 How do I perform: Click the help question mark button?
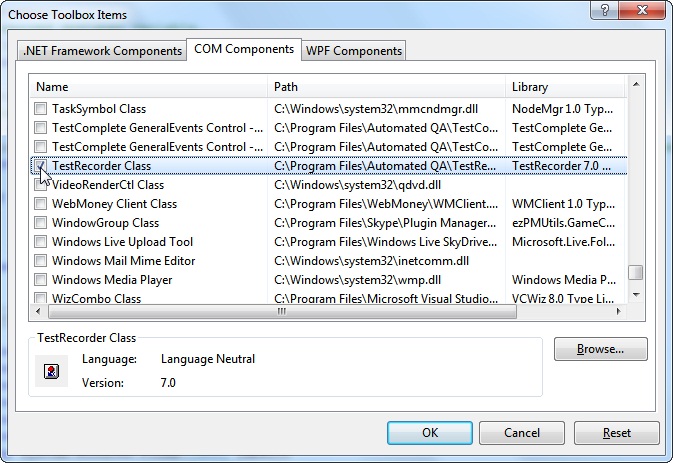click(x=602, y=10)
